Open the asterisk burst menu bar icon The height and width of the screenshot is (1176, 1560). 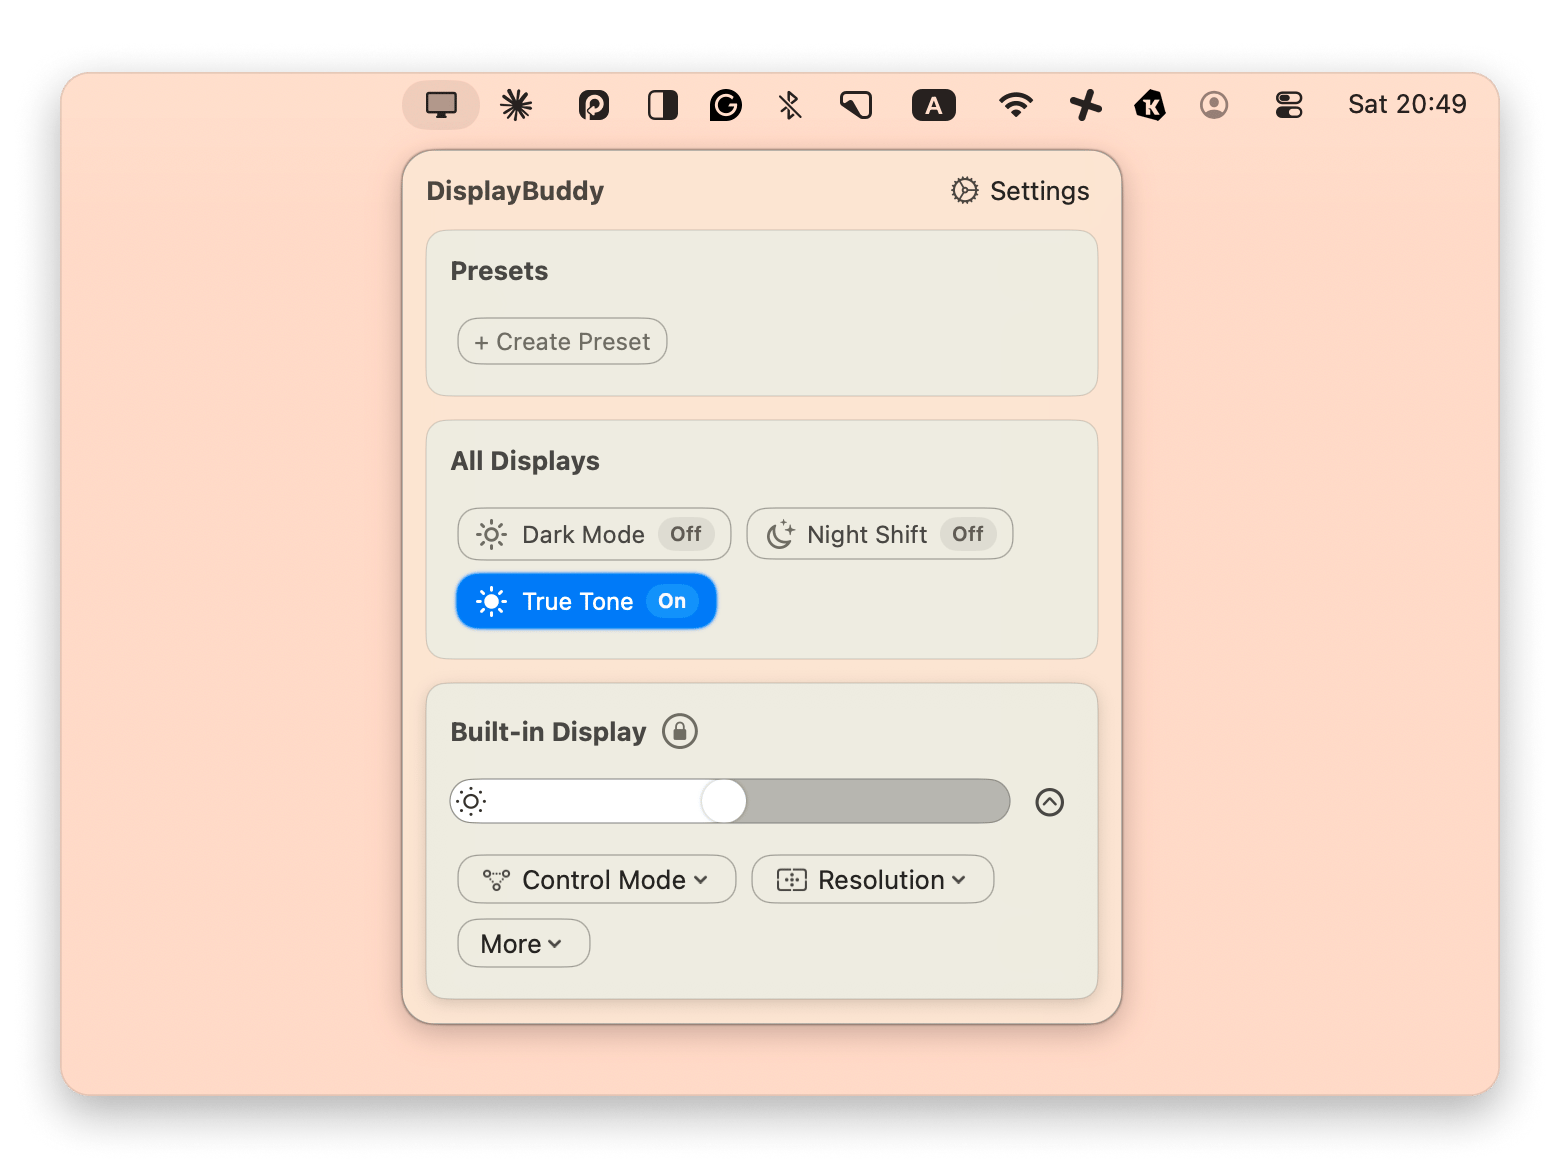516,105
